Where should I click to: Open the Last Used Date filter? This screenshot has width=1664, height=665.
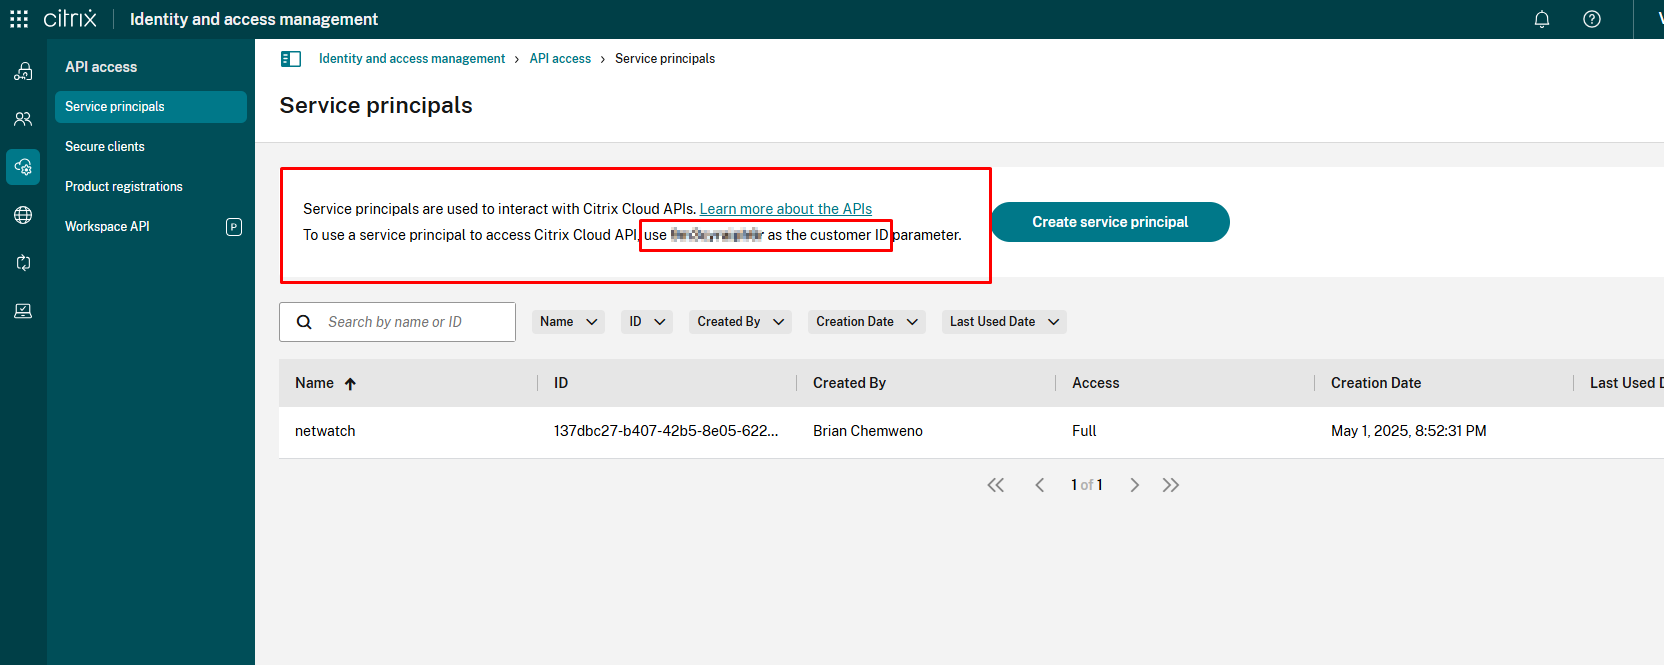1004,322
